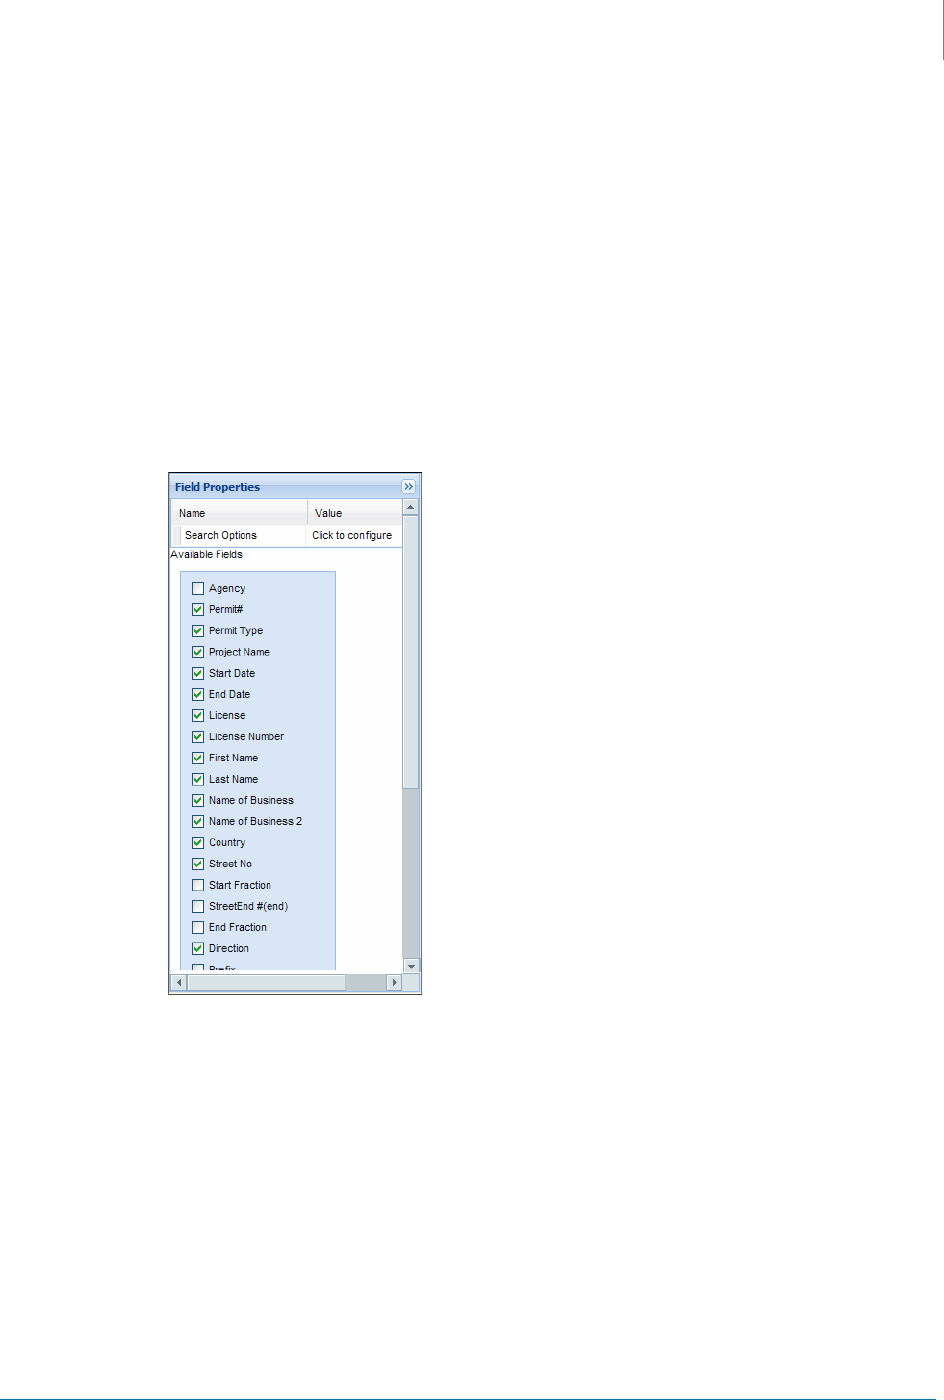
Task: Uncheck the License Number checkbox
Action: click(x=198, y=737)
